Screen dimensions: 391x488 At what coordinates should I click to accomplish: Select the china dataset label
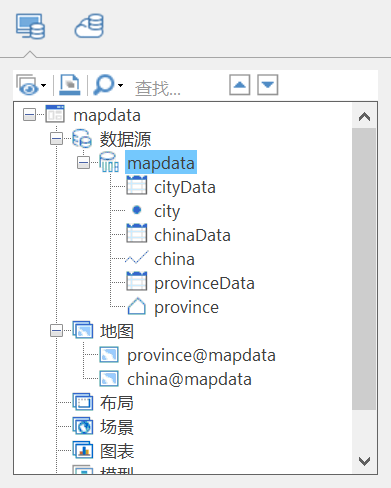tap(174, 259)
